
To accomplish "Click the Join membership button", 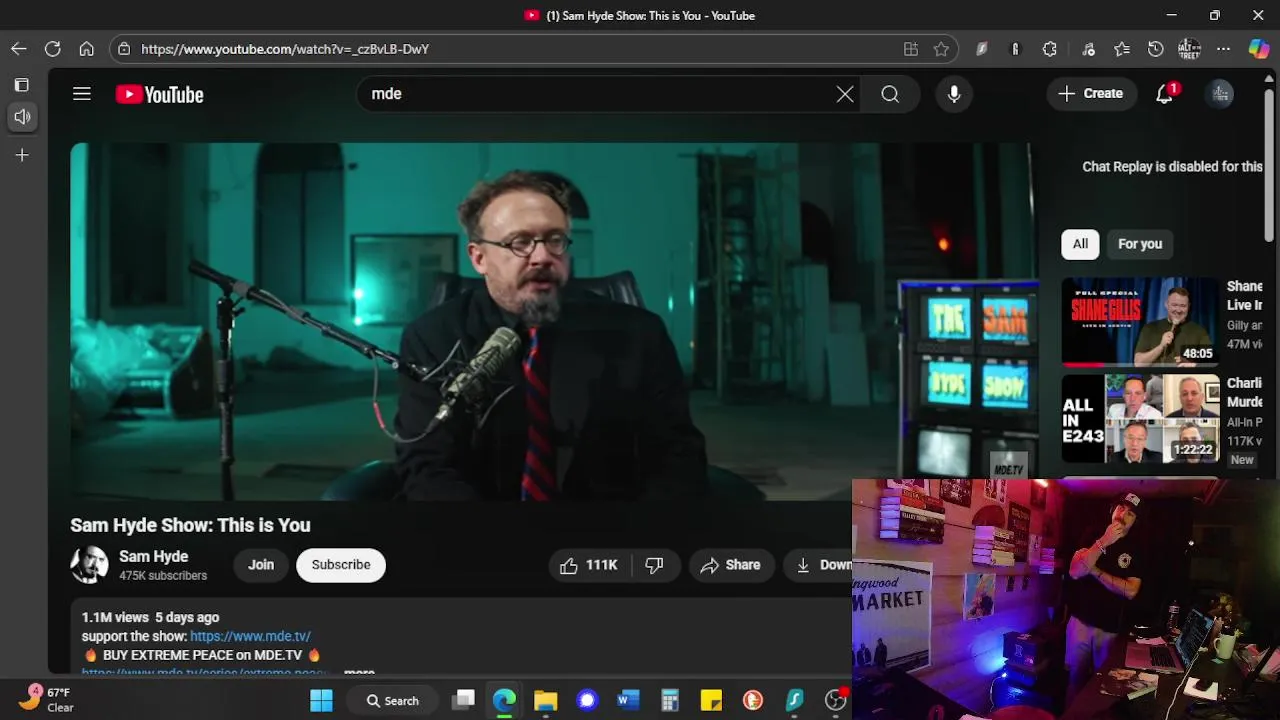I will [x=261, y=565].
